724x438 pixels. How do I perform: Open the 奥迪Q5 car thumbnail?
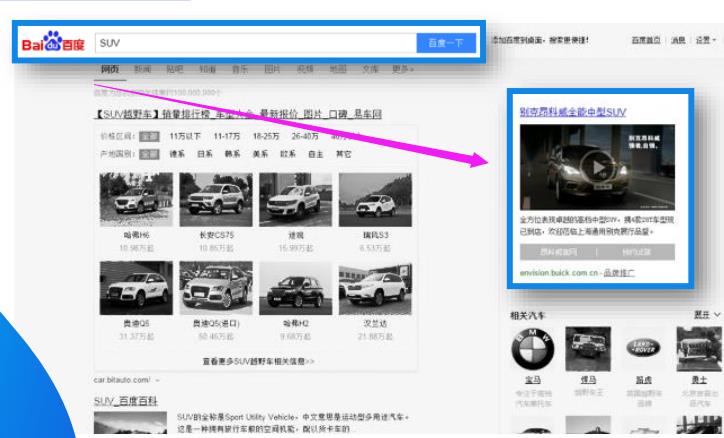coord(136,288)
